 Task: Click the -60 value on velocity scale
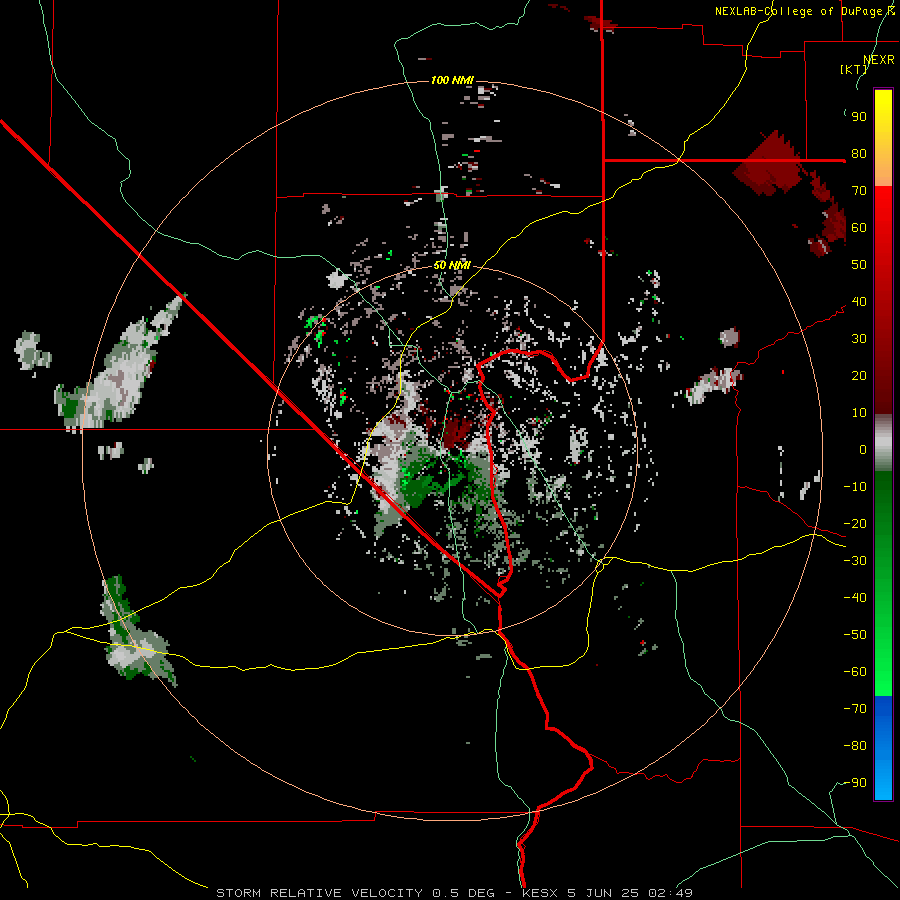(855, 672)
